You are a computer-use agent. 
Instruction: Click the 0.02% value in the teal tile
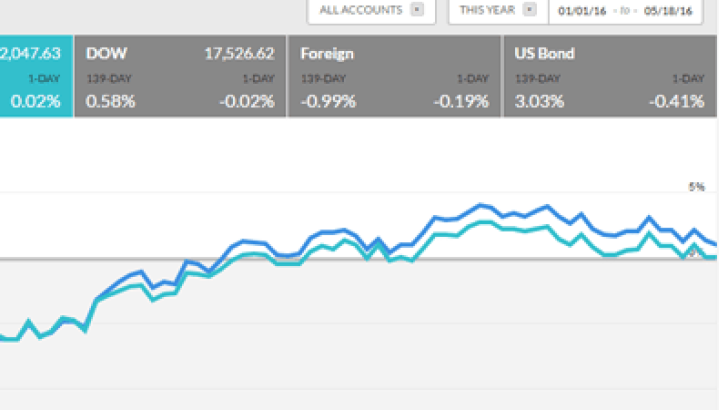(x=35, y=101)
